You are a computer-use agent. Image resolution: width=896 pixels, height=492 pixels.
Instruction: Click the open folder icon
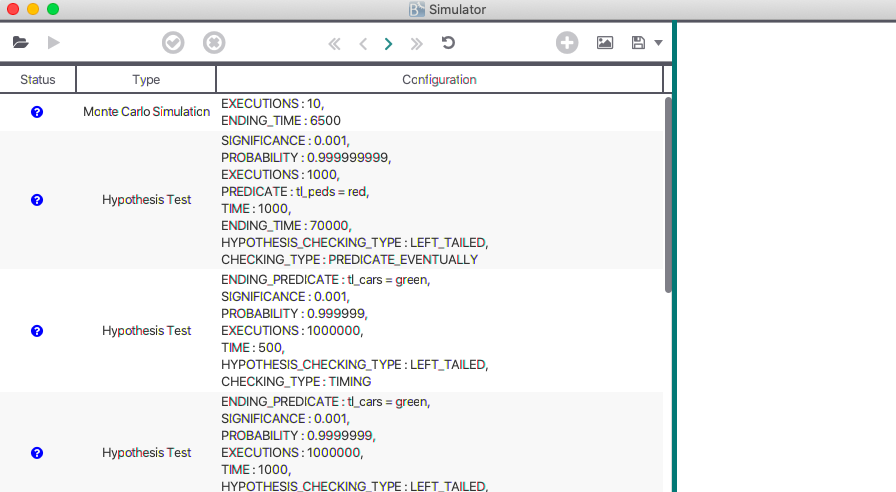[x=21, y=43]
